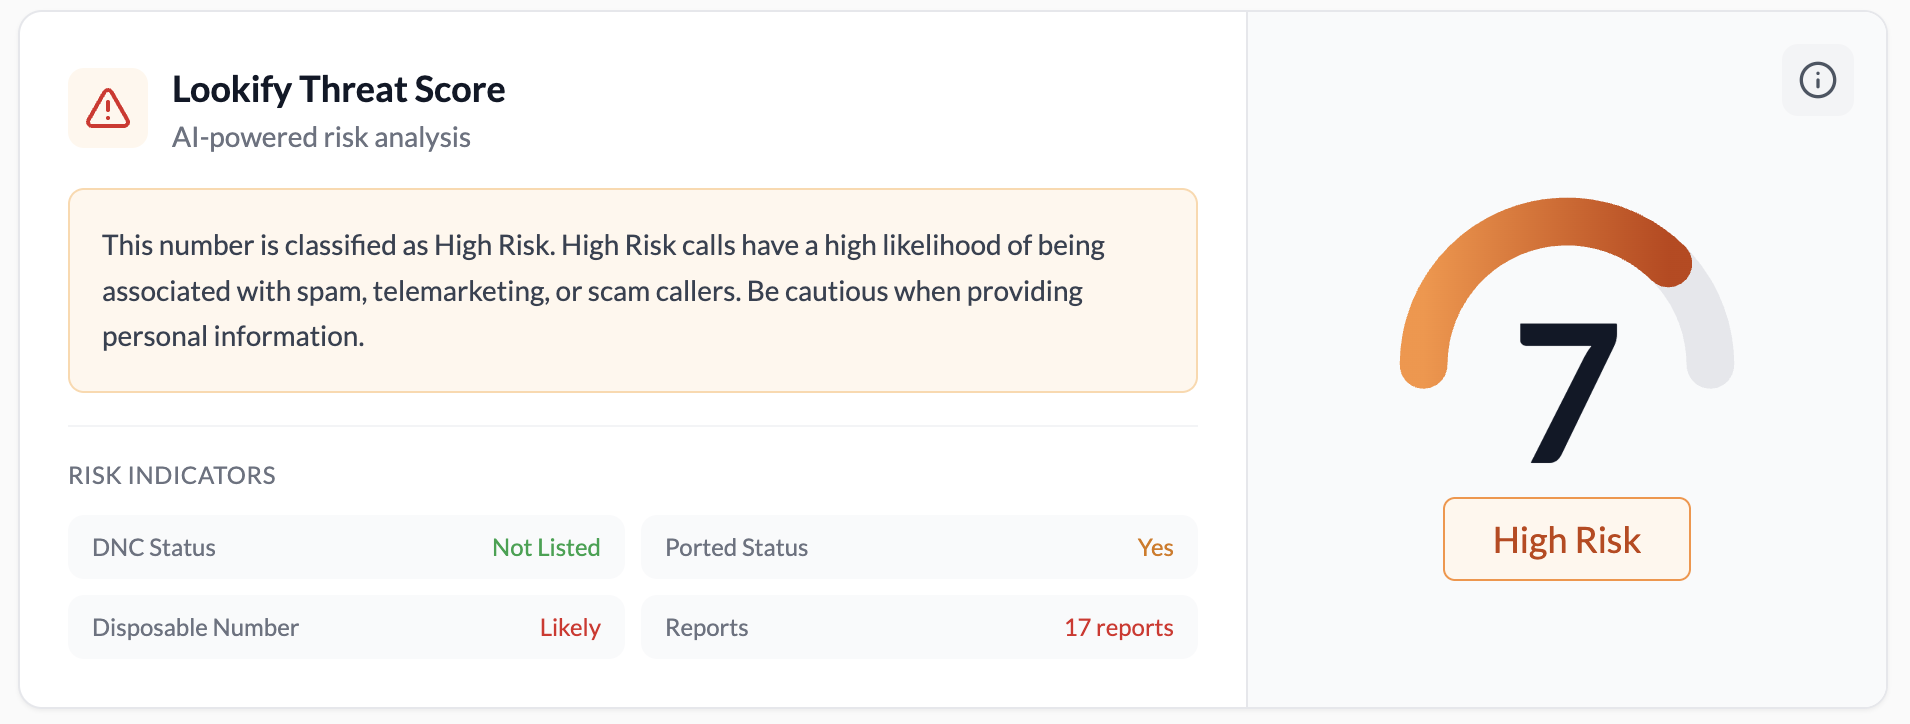Click the Not Listed status value
1910x724 pixels.
pyautogui.click(x=546, y=547)
